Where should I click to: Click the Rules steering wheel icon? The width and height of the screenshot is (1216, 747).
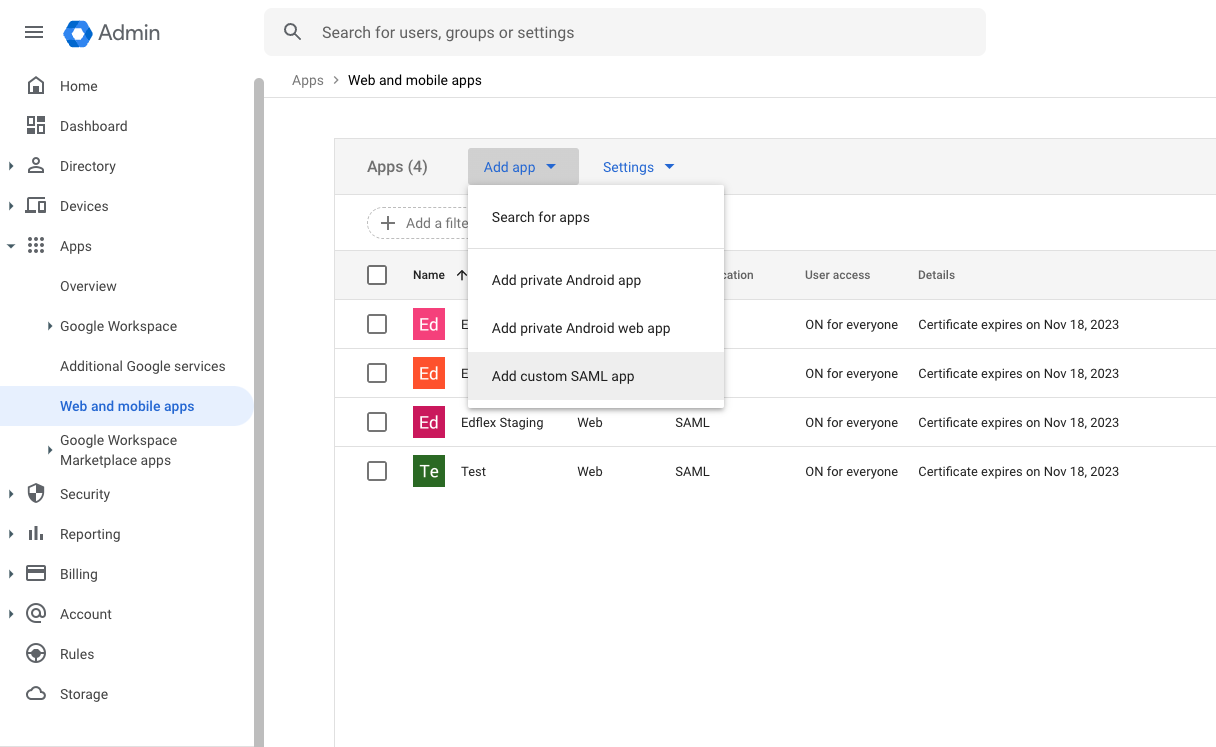(36, 653)
